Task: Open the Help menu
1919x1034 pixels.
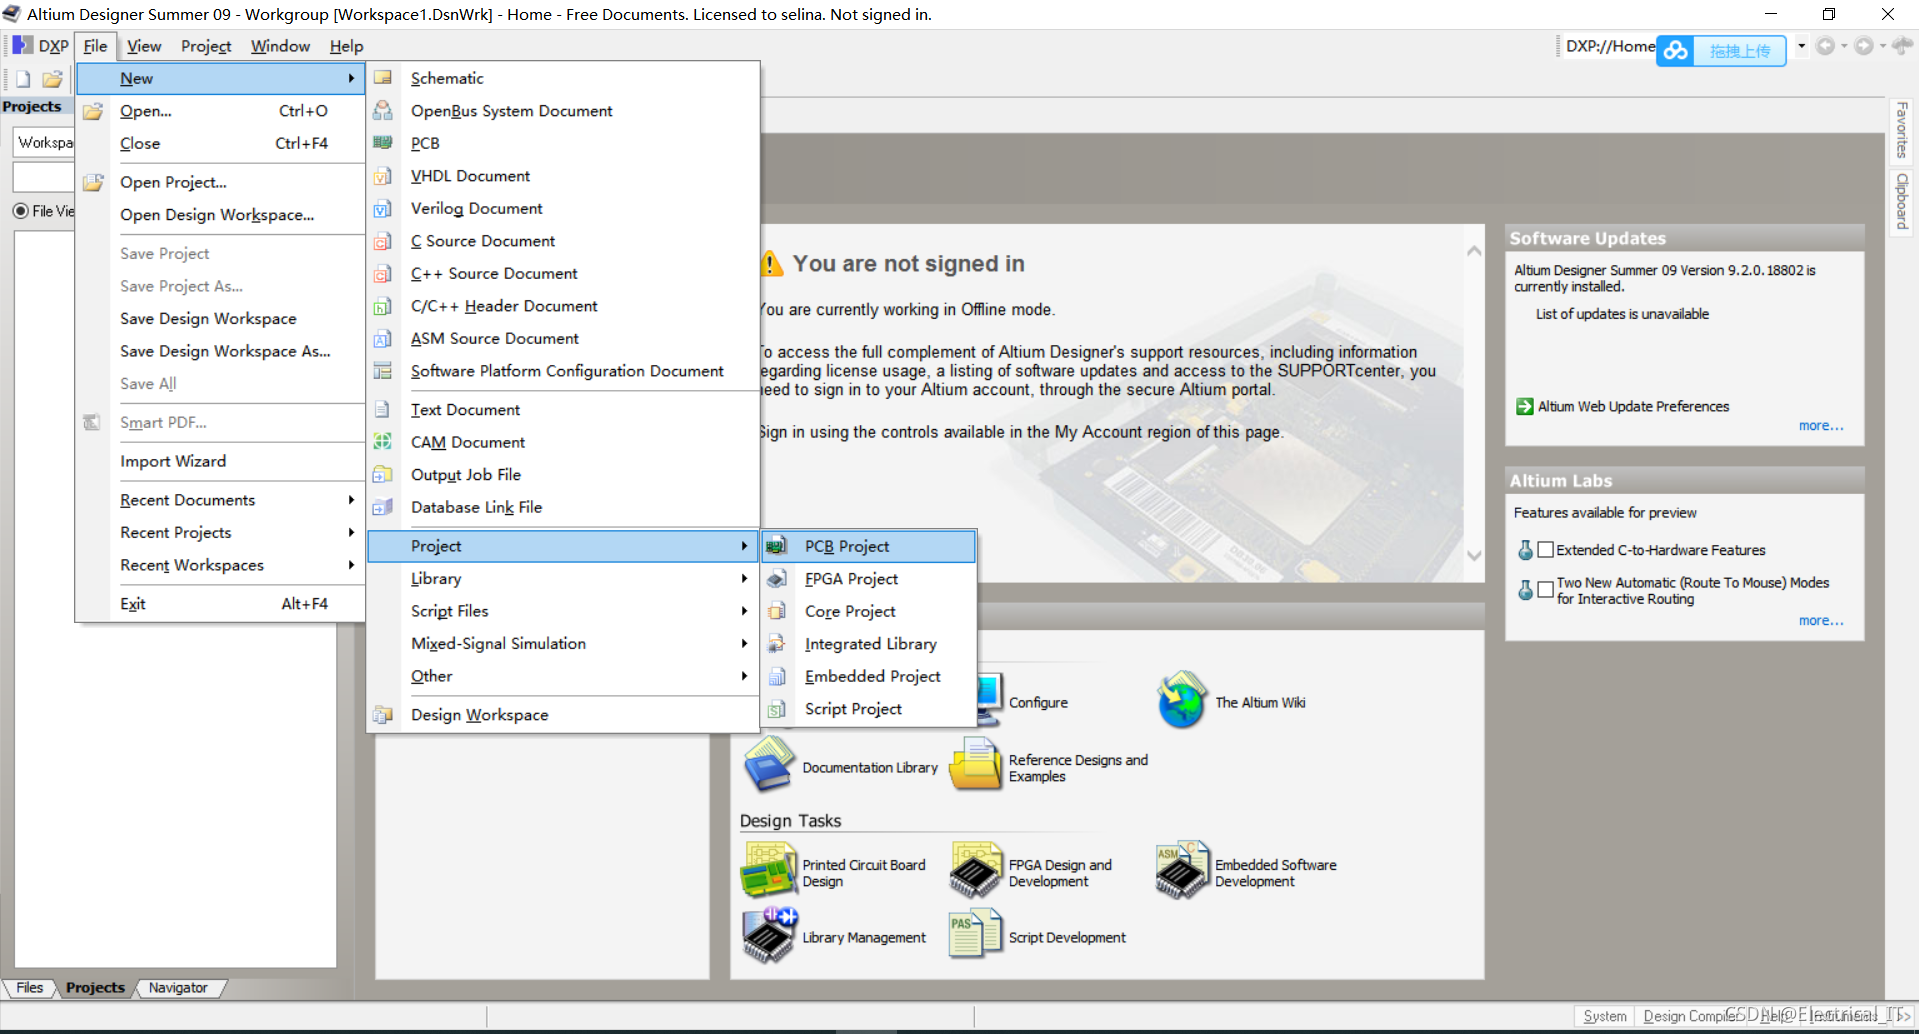Action: tap(346, 46)
